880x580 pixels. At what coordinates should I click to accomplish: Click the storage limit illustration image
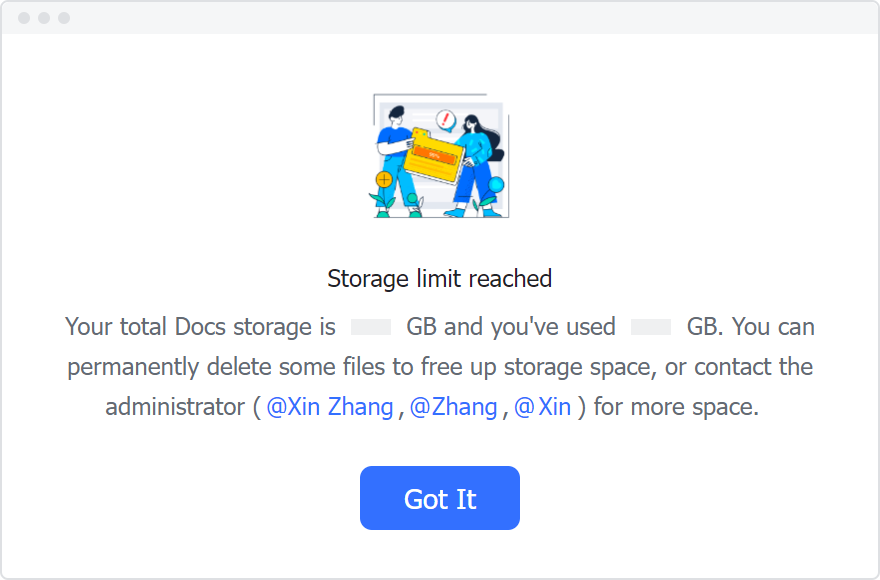click(440, 155)
